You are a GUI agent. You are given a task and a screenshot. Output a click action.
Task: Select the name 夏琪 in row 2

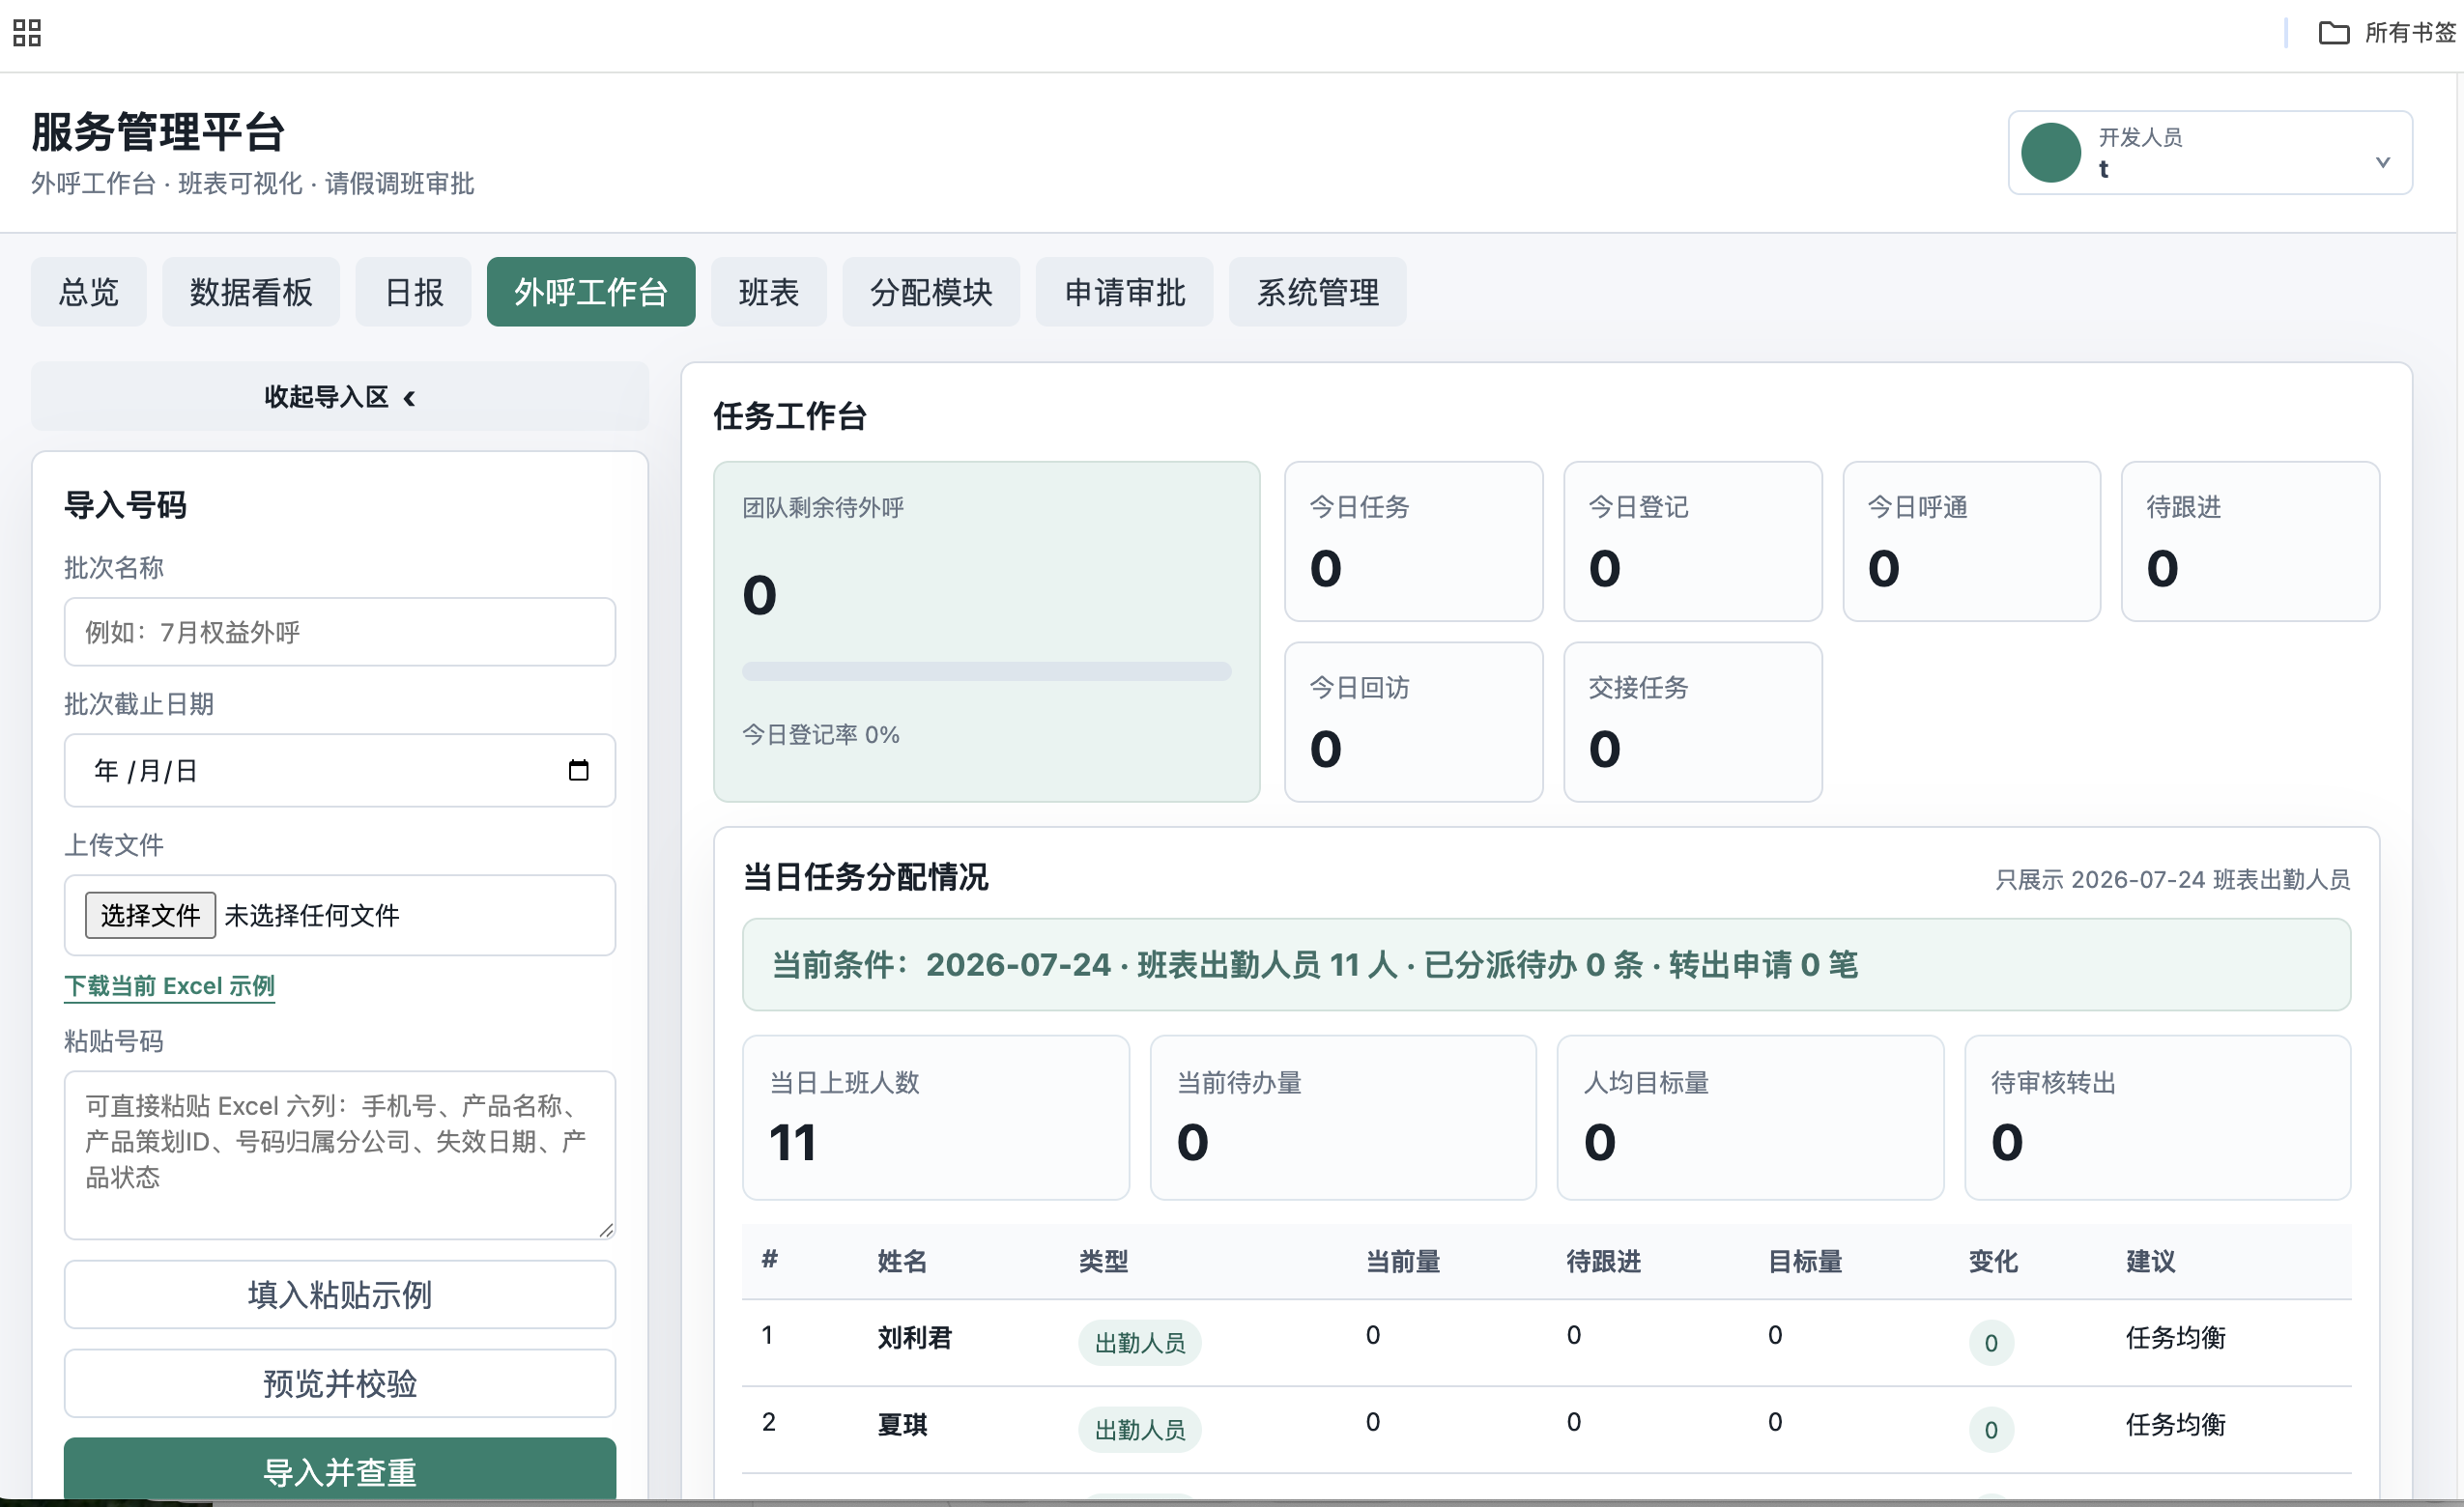[x=902, y=1425]
